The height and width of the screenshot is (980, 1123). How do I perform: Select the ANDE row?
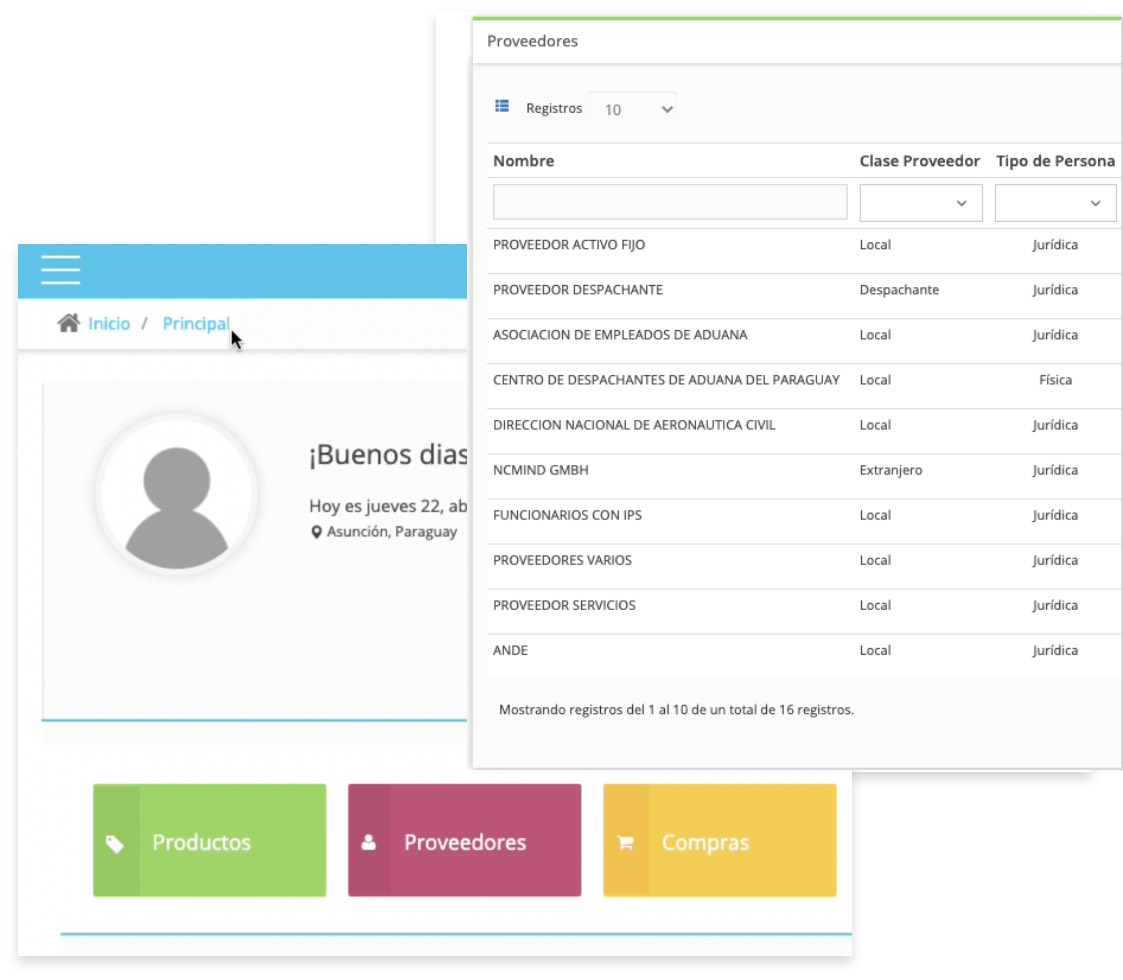click(x=804, y=656)
